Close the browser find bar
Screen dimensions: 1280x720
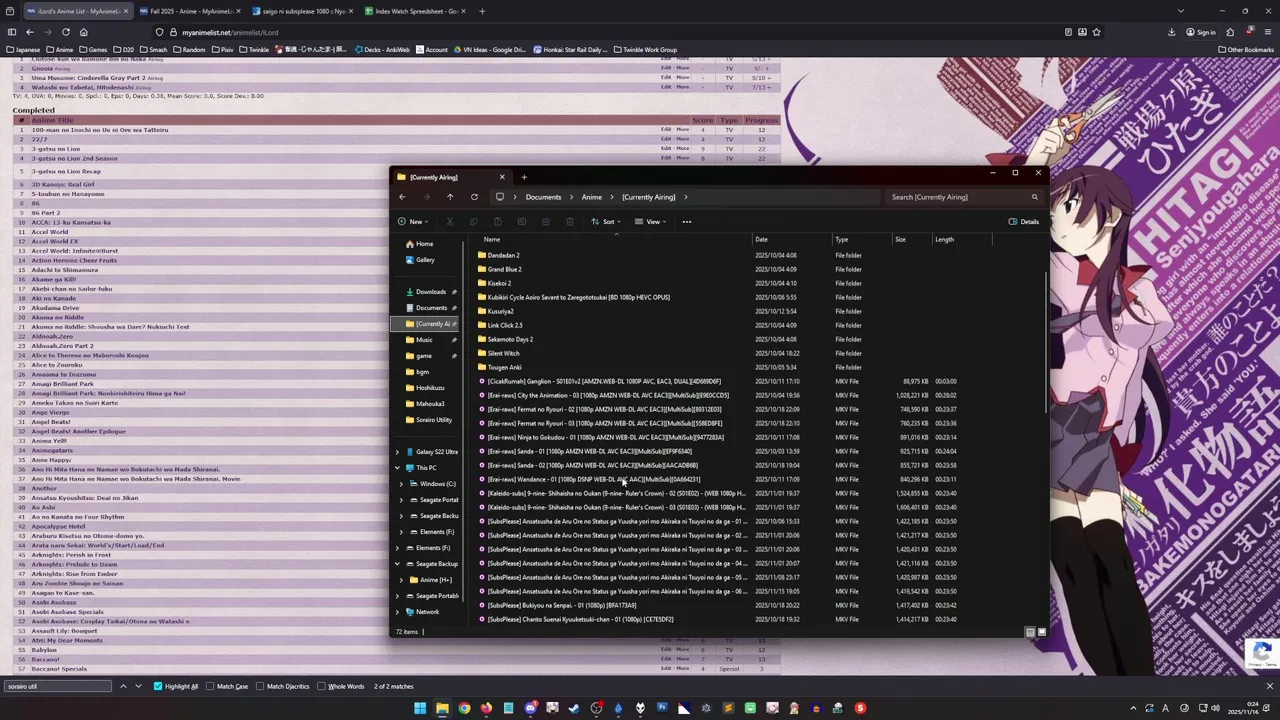1270,686
